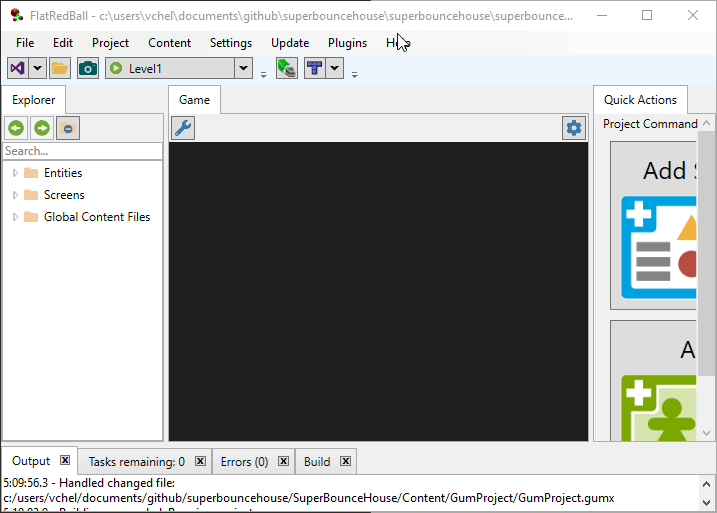Expand the Screens tree node
The image size is (717, 513).
pyautogui.click(x=15, y=195)
